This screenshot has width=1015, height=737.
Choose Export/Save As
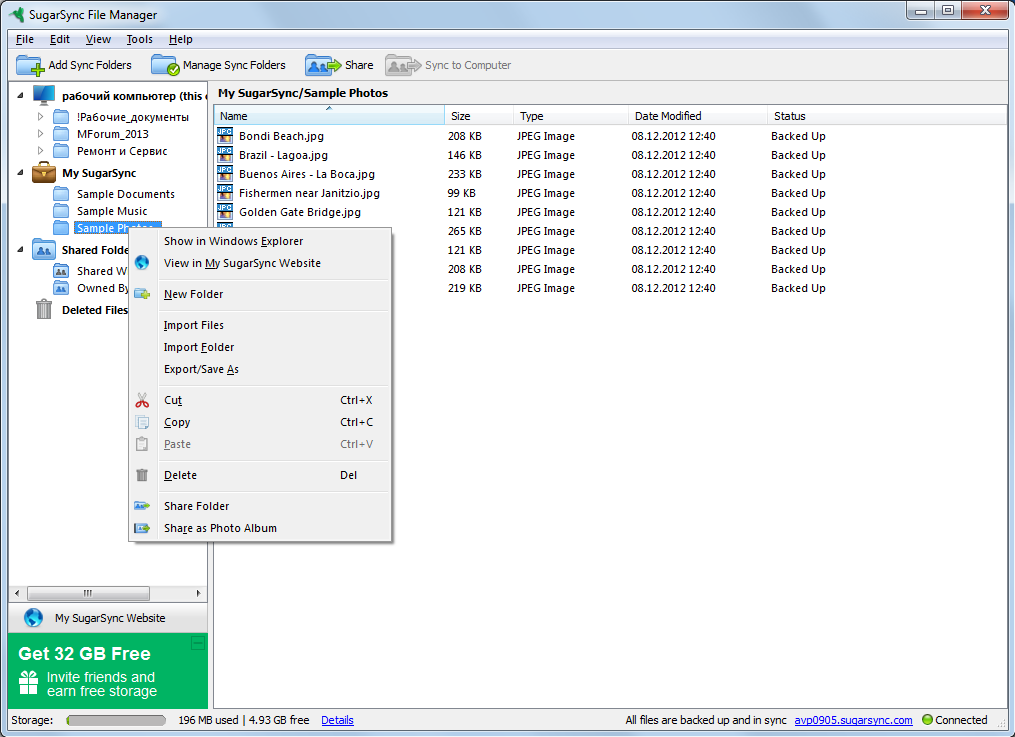point(260,369)
